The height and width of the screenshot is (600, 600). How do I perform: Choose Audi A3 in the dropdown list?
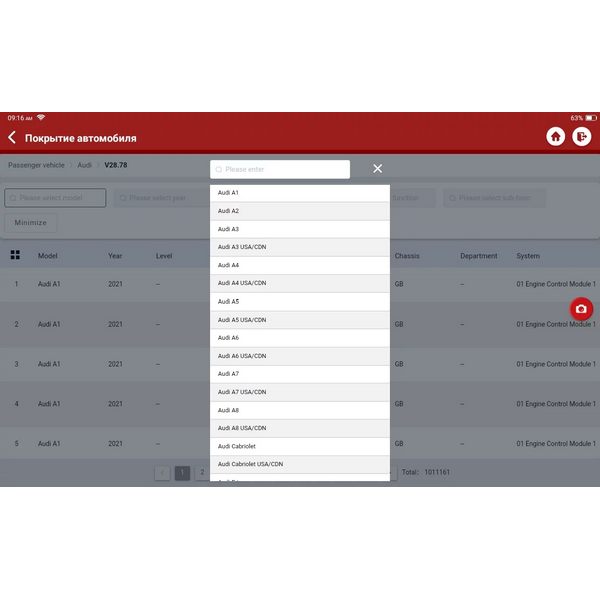[300, 229]
